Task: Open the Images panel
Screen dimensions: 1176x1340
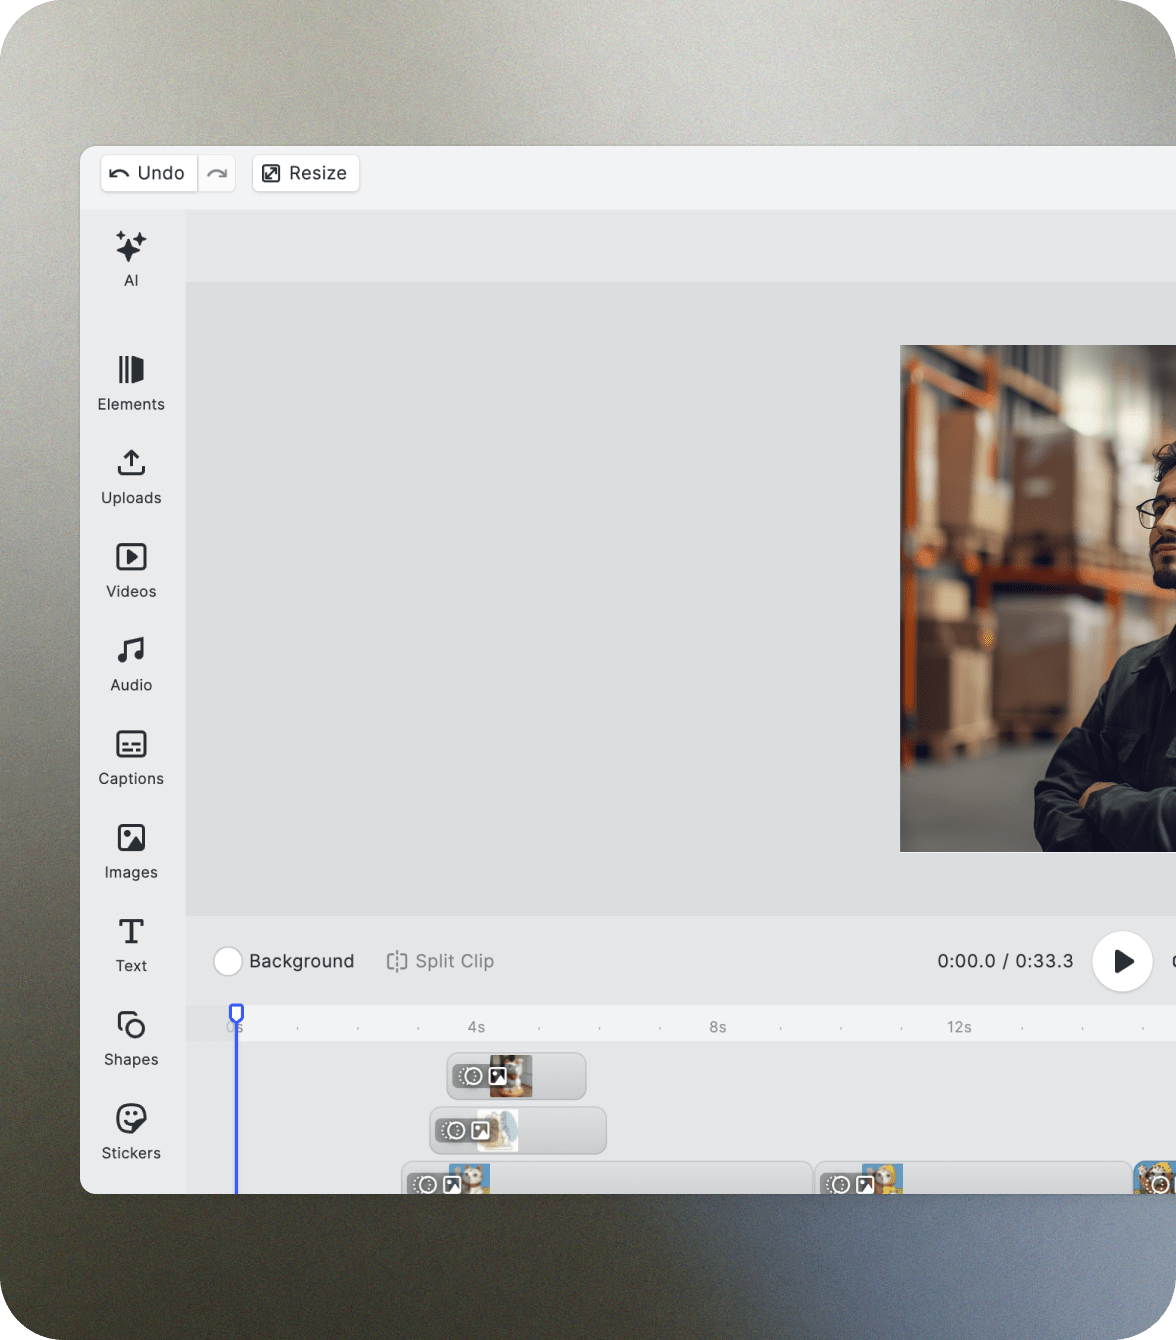Action: [x=131, y=851]
